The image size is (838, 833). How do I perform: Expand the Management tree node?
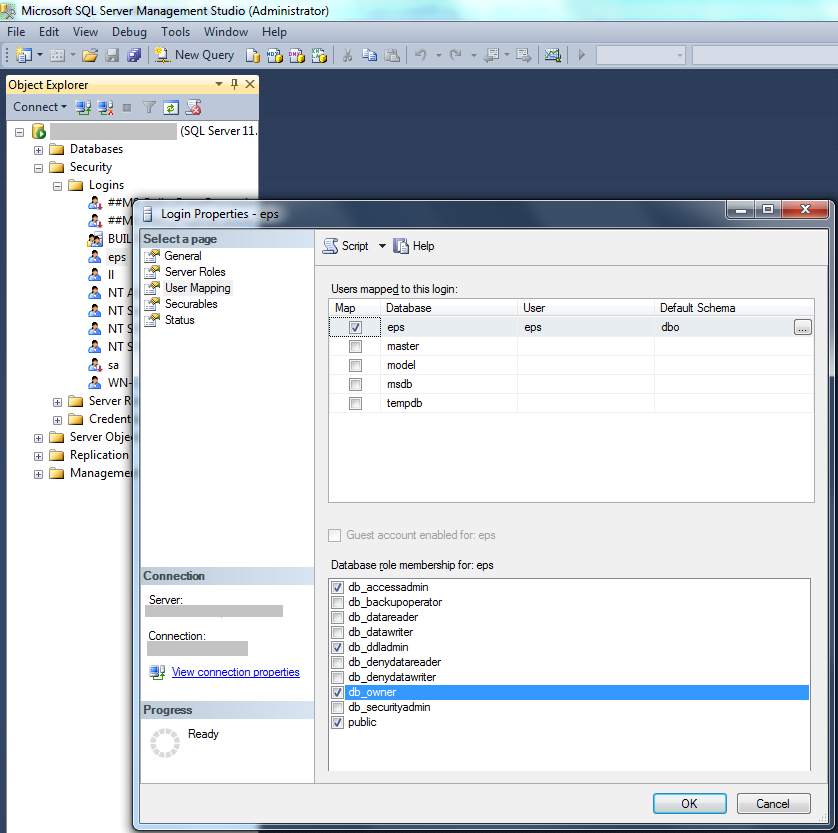click(38, 474)
